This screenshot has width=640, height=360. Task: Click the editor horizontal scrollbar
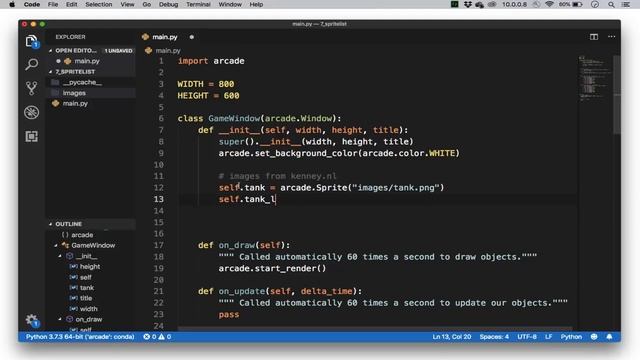(x=375, y=329)
